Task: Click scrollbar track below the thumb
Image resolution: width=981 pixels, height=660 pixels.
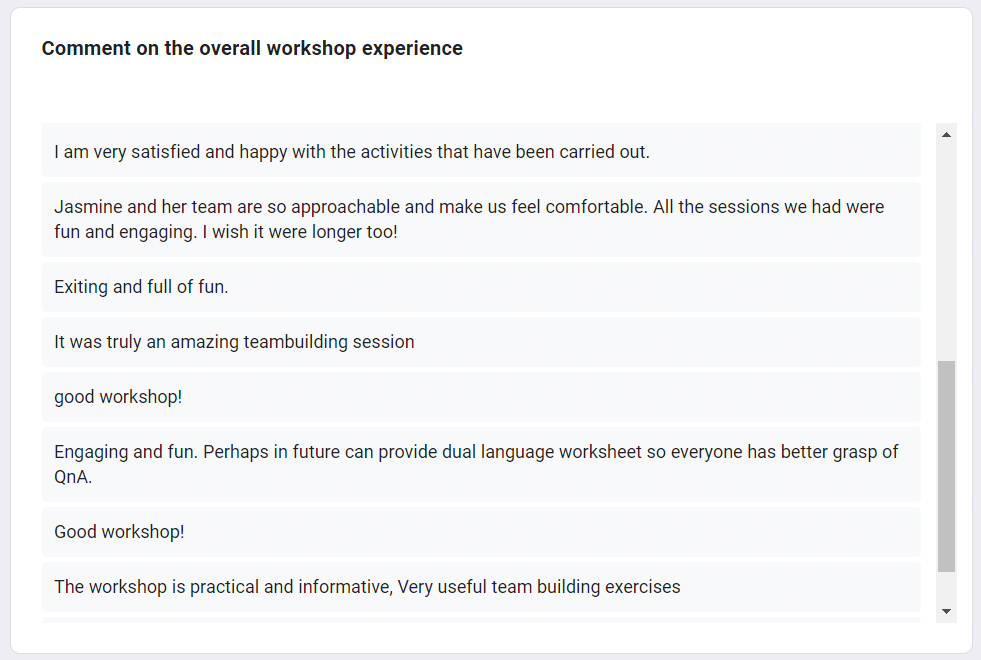Action: pos(946,586)
